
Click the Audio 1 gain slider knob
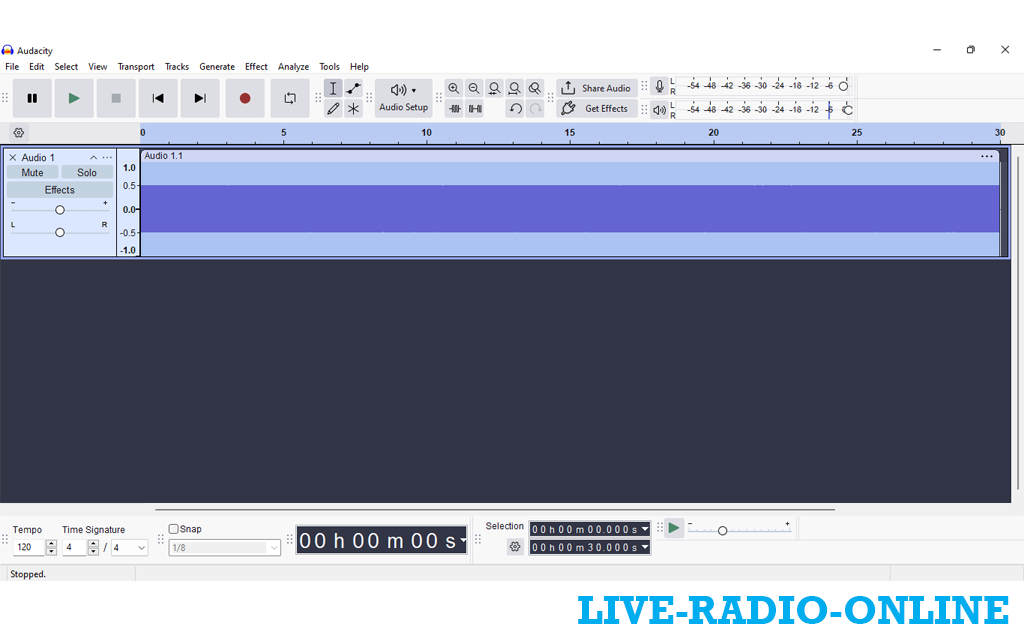[59, 210]
